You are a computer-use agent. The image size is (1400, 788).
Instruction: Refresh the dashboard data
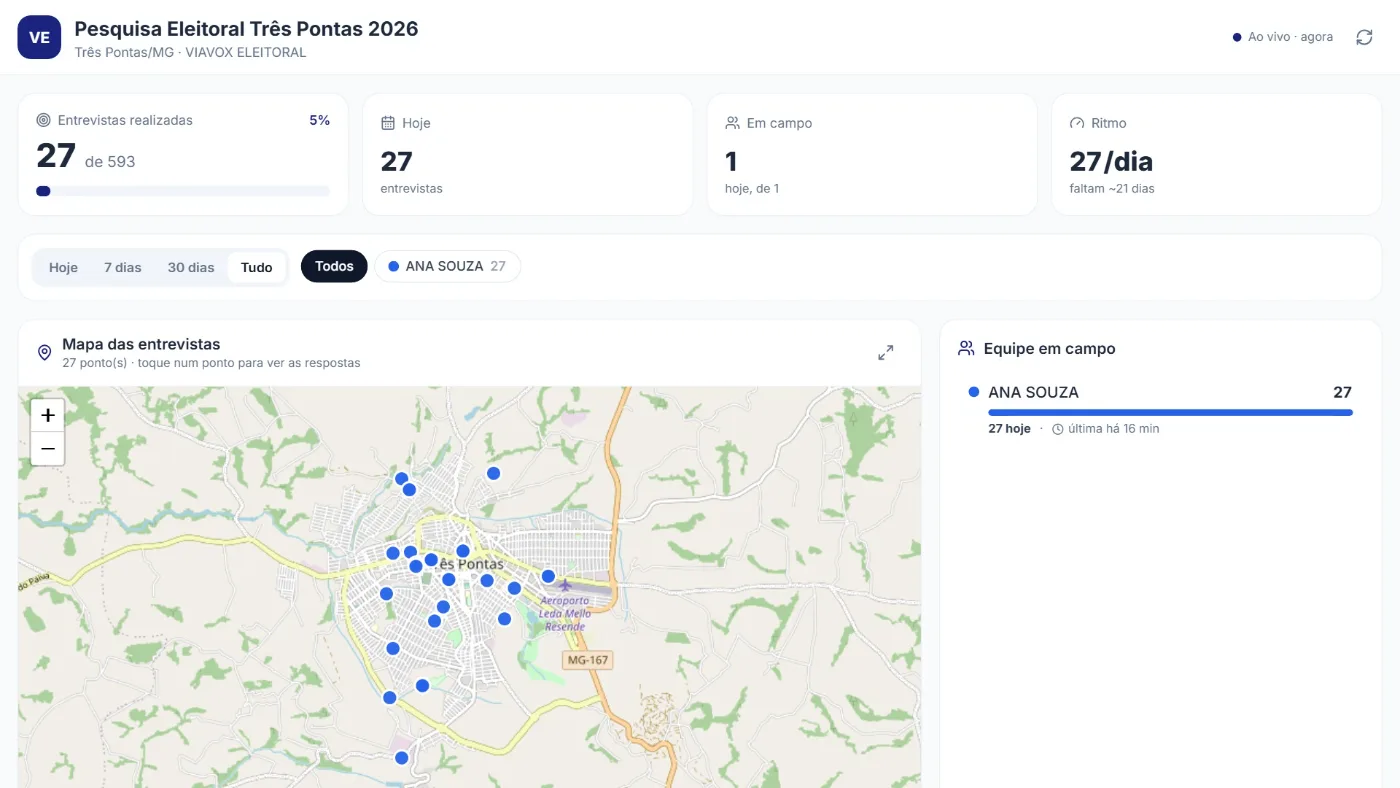(1364, 37)
